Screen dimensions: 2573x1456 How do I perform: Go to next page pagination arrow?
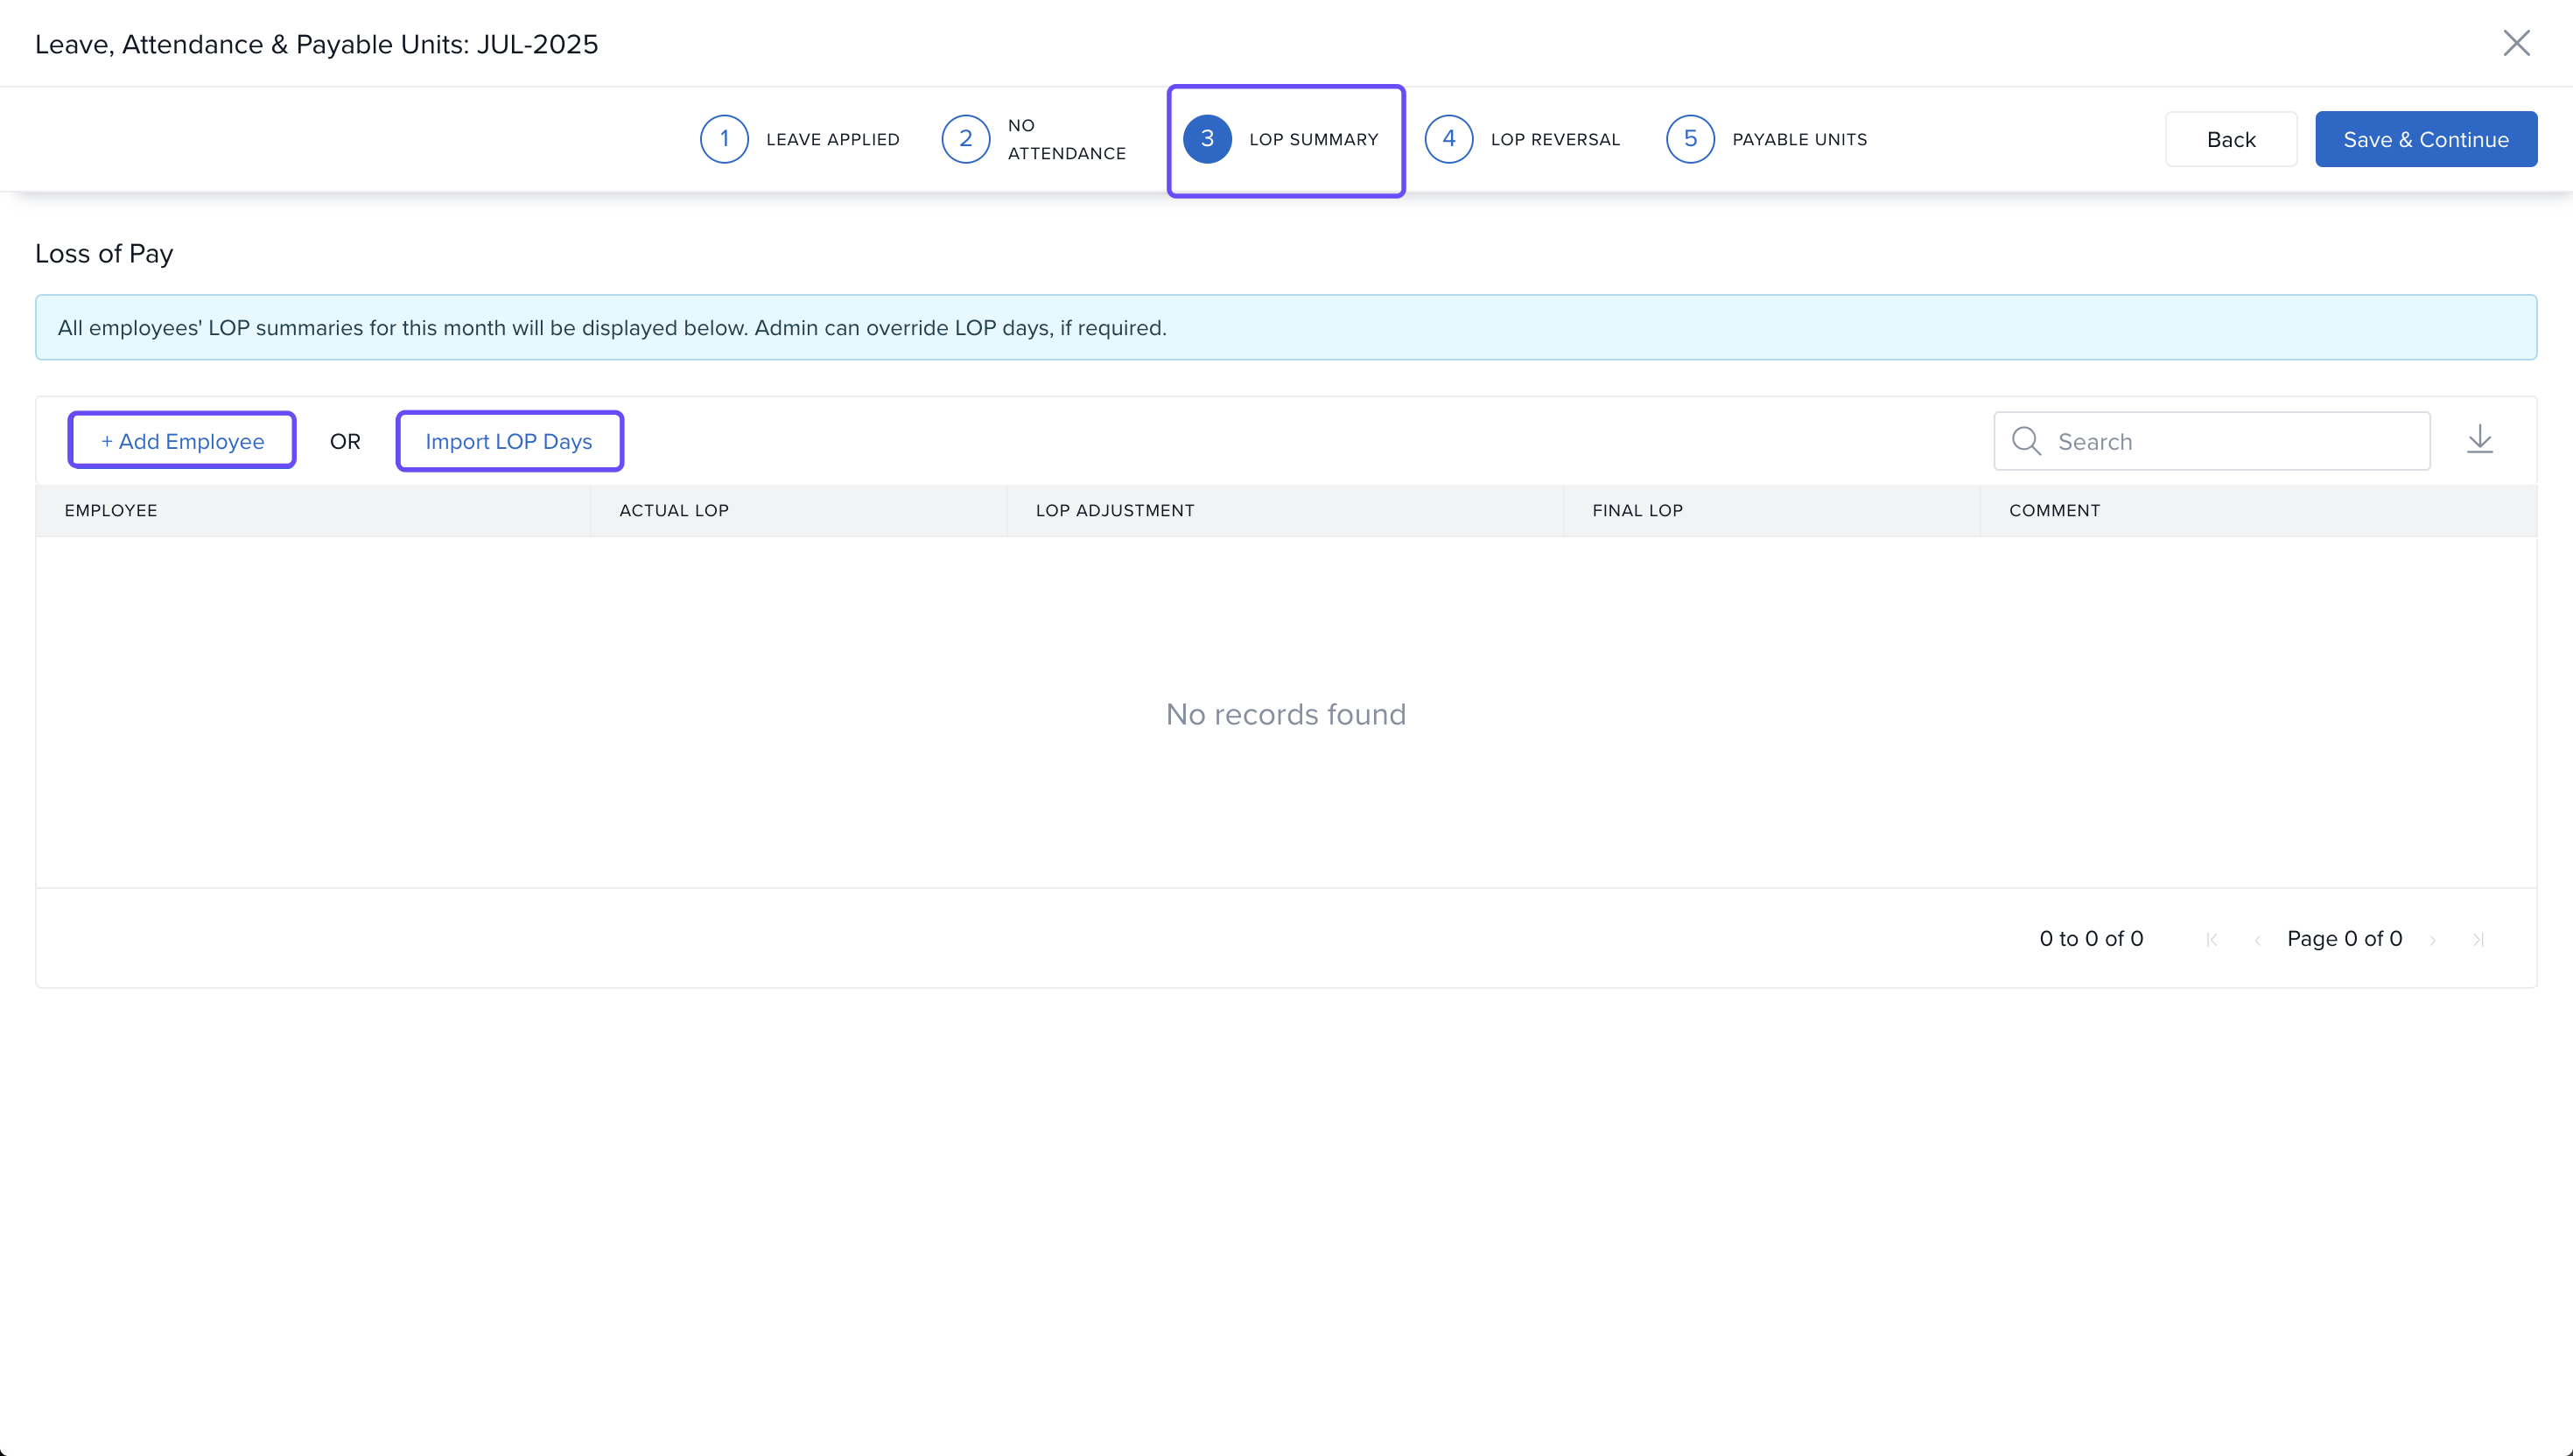pos(2432,939)
